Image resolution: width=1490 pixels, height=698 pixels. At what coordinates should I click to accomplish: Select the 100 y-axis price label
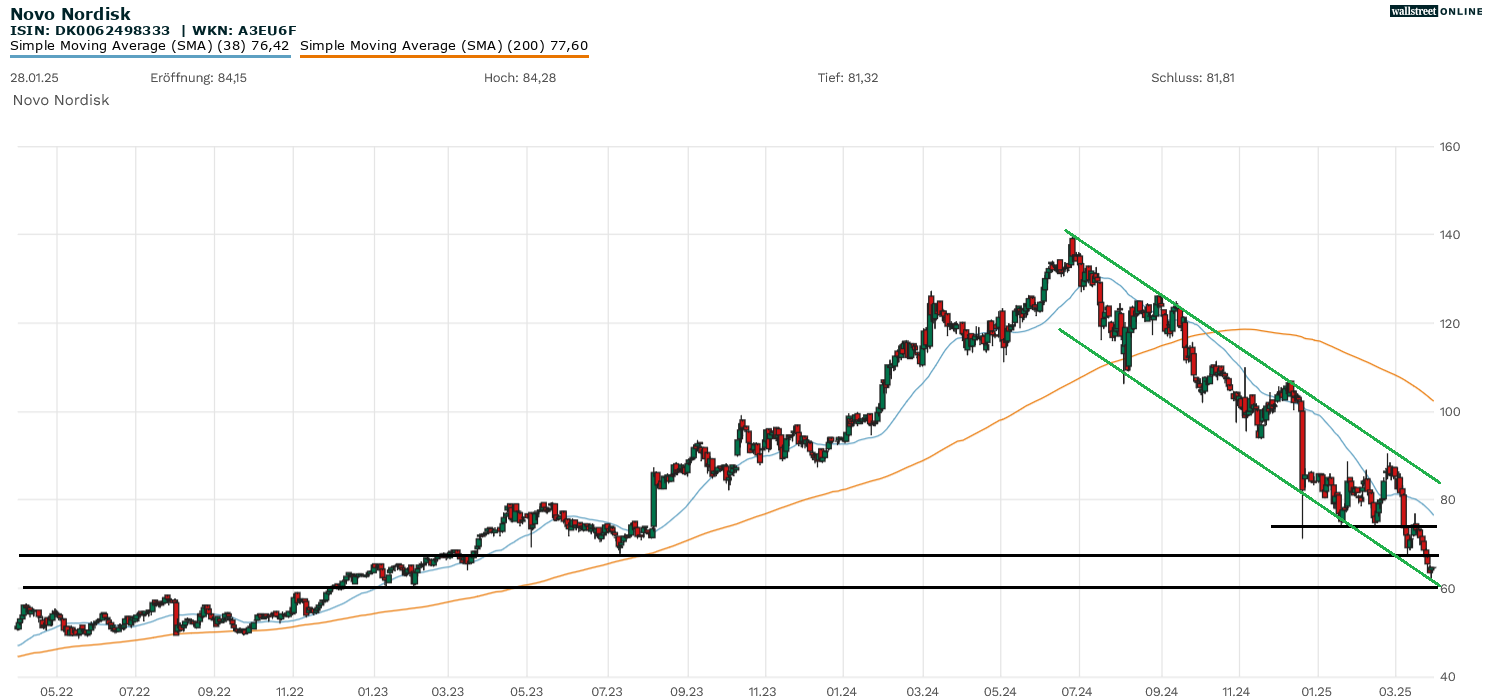pyautogui.click(x=1450, y=412)
